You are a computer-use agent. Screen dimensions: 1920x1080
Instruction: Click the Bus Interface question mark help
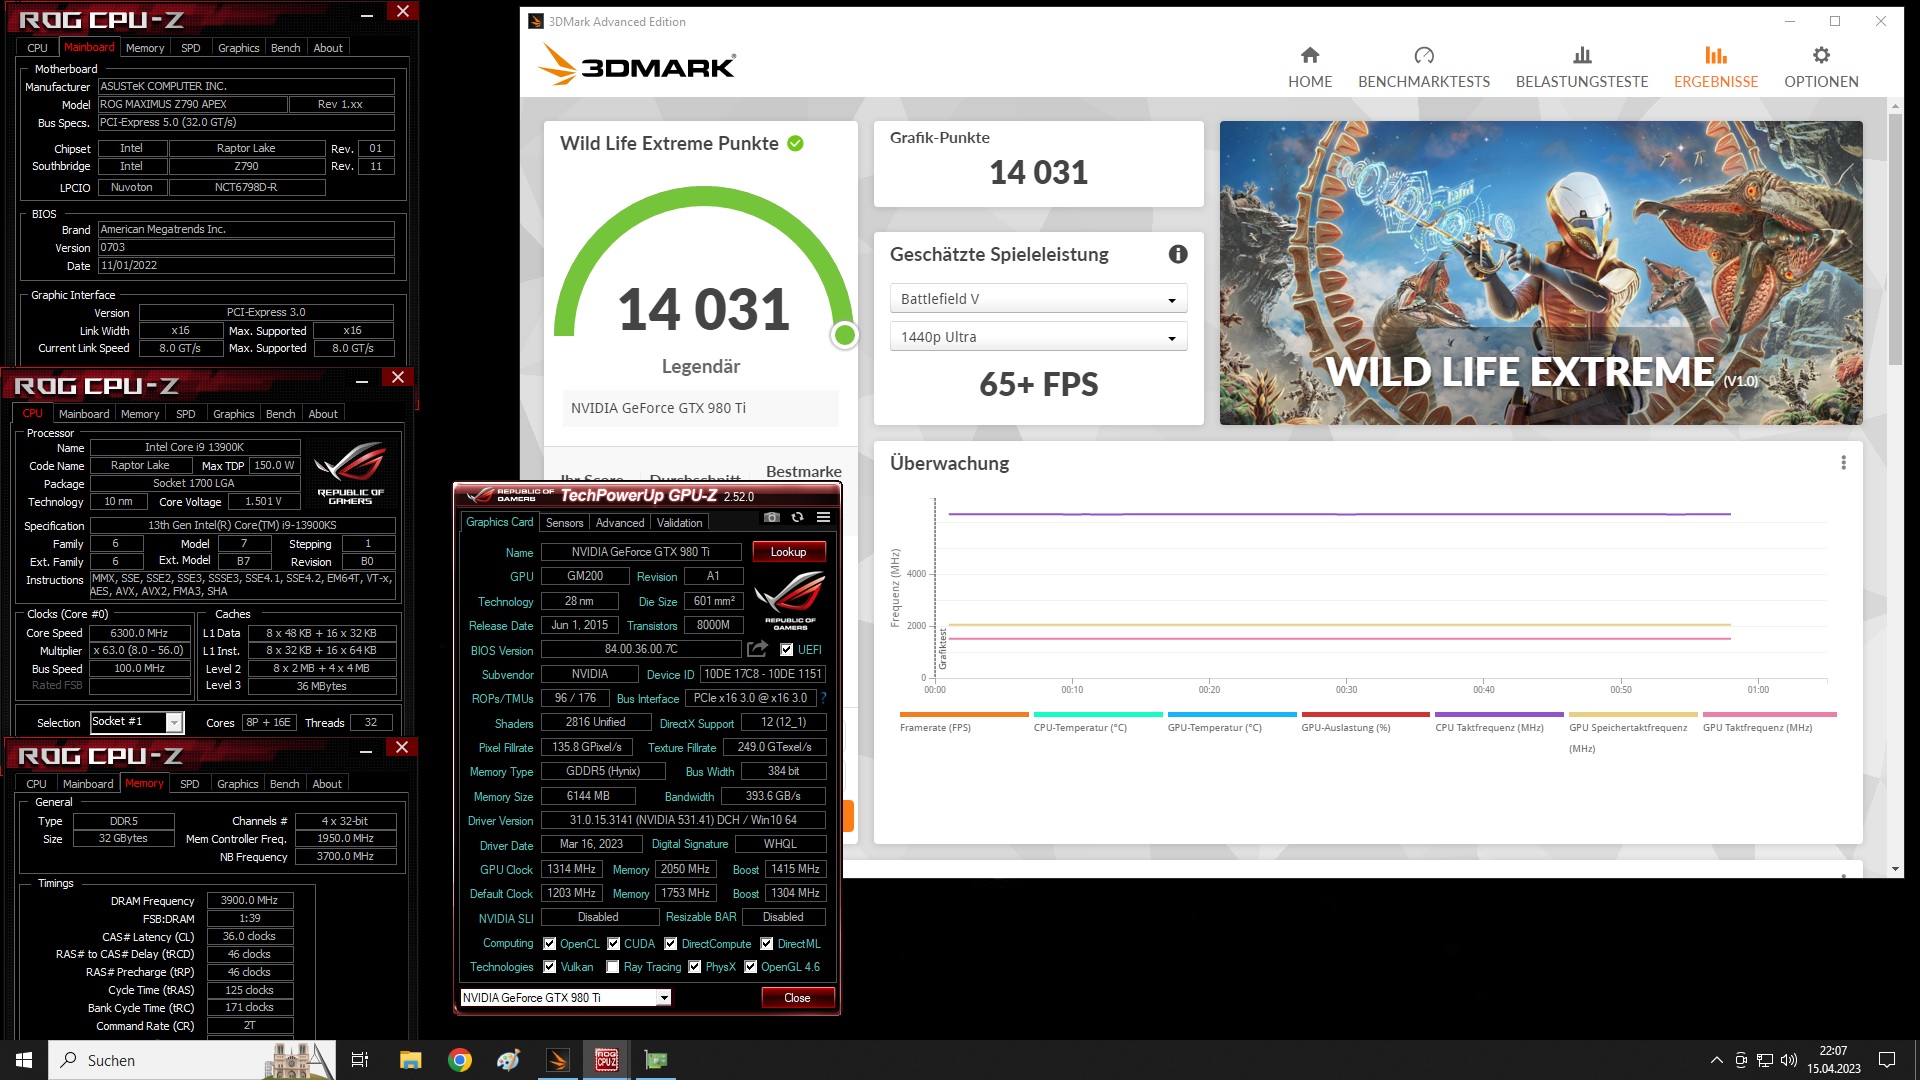(x=824, y=698)
